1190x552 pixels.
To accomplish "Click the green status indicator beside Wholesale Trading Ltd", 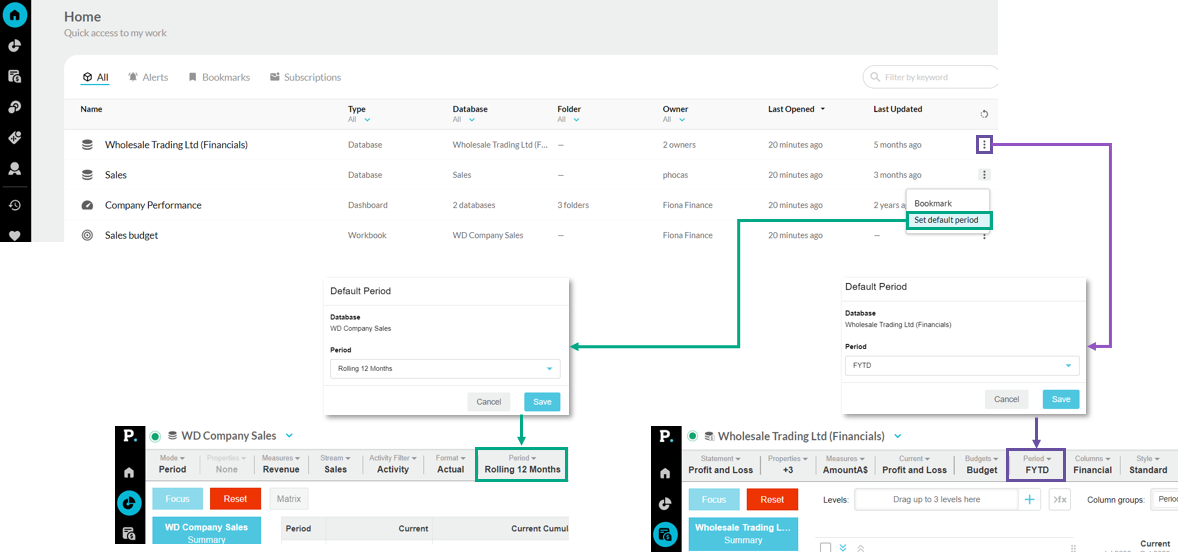I will tap(691, 436).
